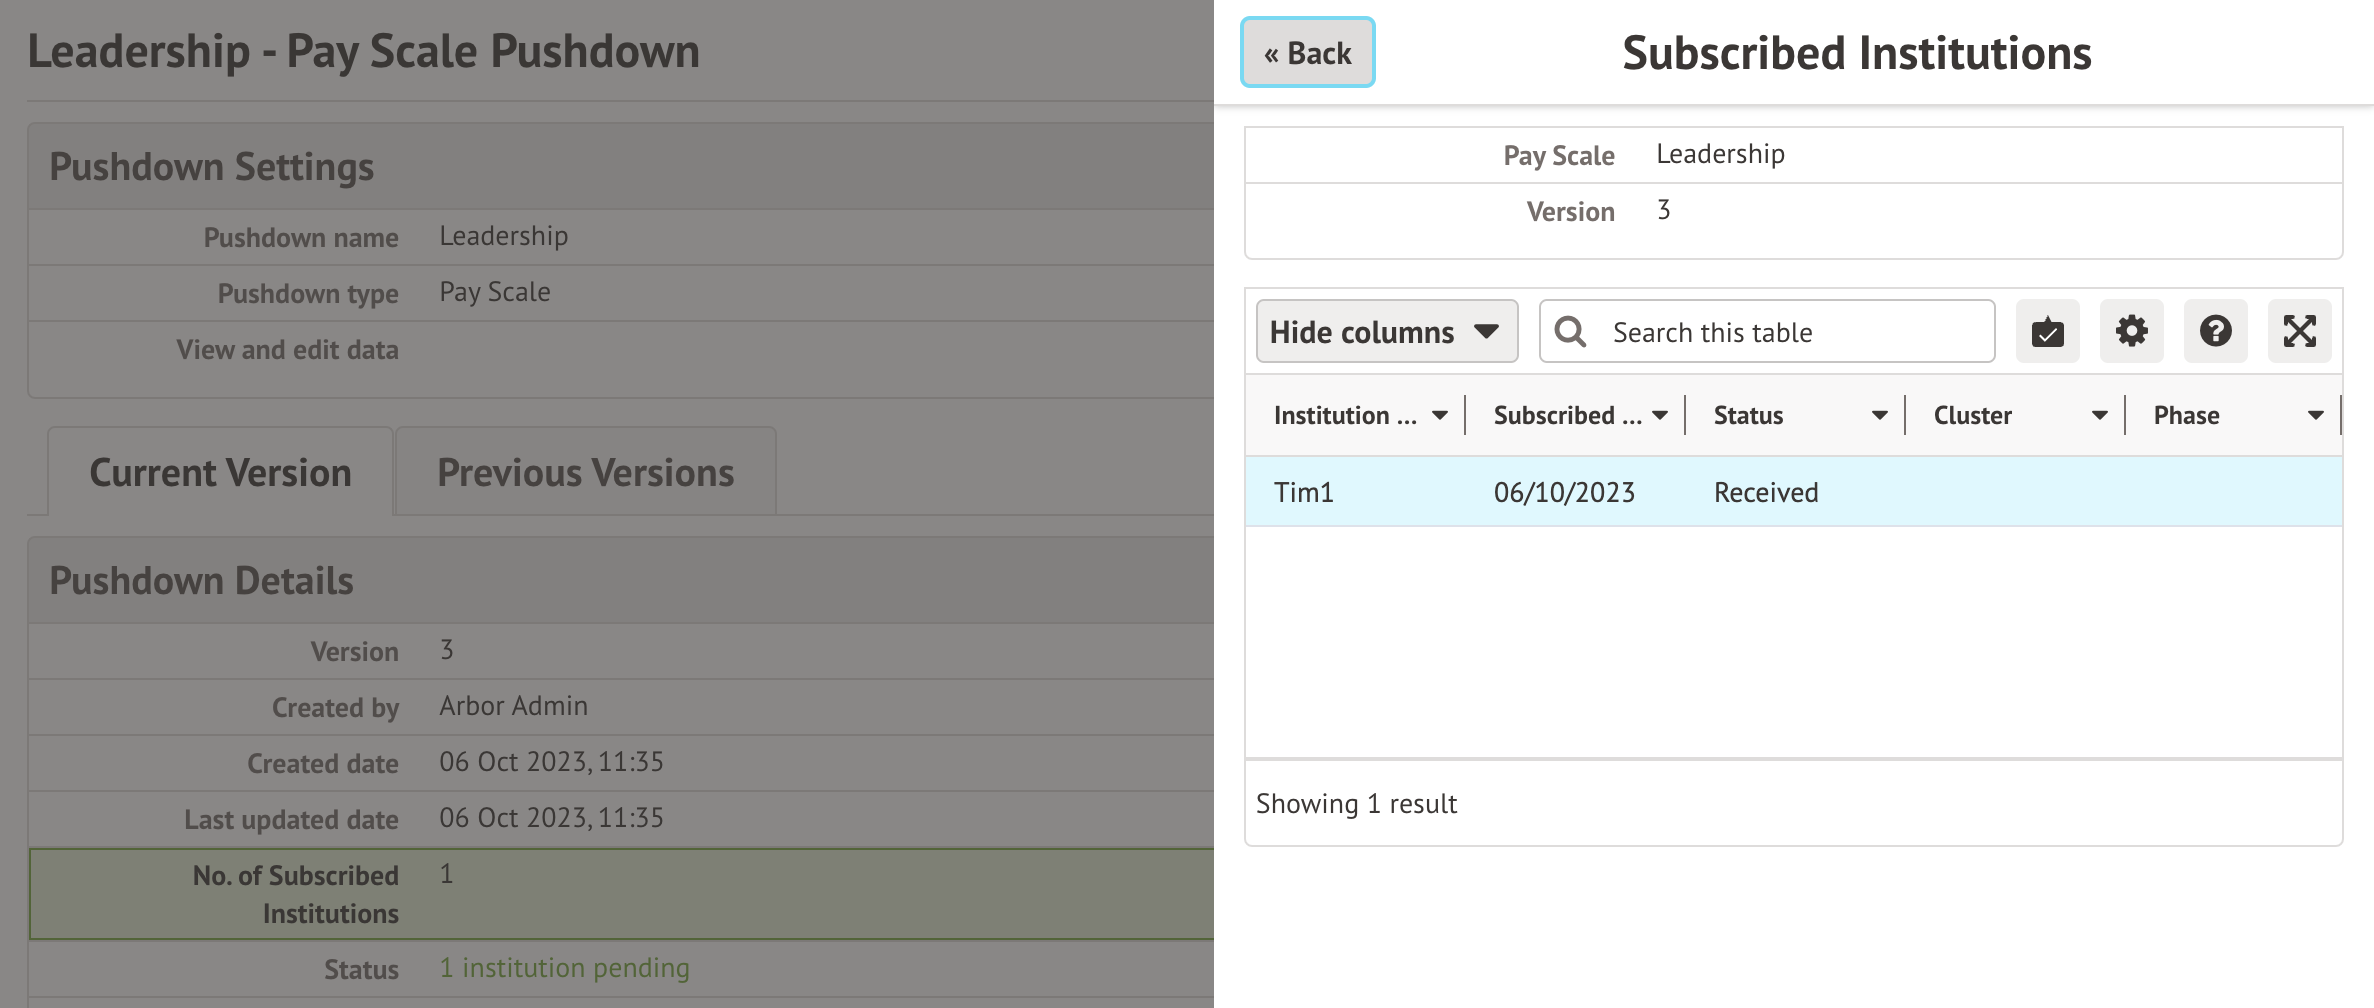Viewport: 2374px width, 1008px height.
Task: Click the search magnifier icon
Action: point(1571,331)
